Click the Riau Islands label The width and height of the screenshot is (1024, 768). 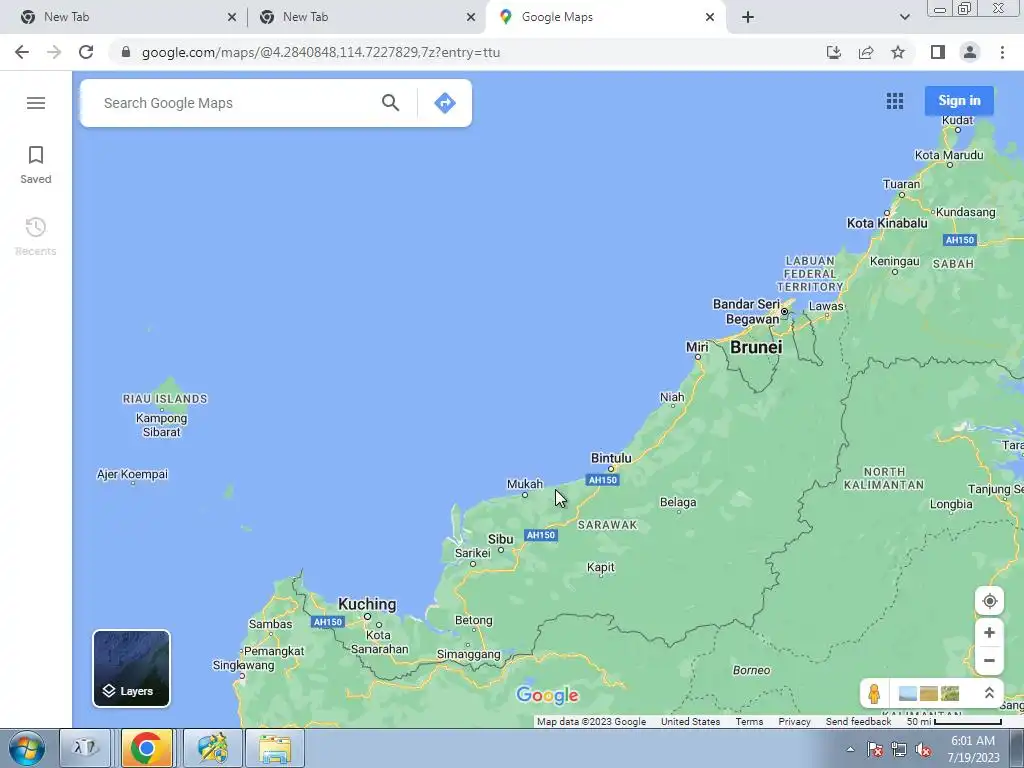[165, 398]
